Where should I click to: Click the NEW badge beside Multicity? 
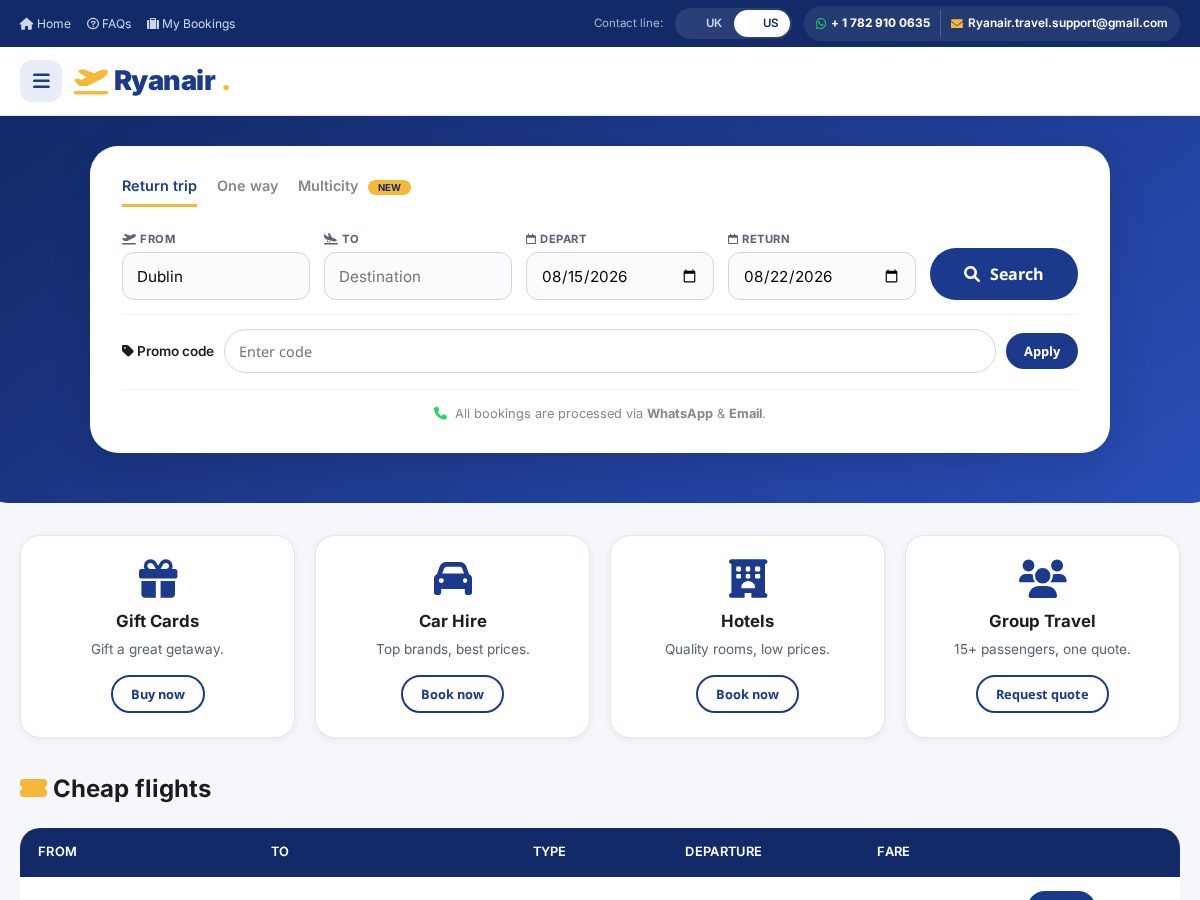click(389, 187)
